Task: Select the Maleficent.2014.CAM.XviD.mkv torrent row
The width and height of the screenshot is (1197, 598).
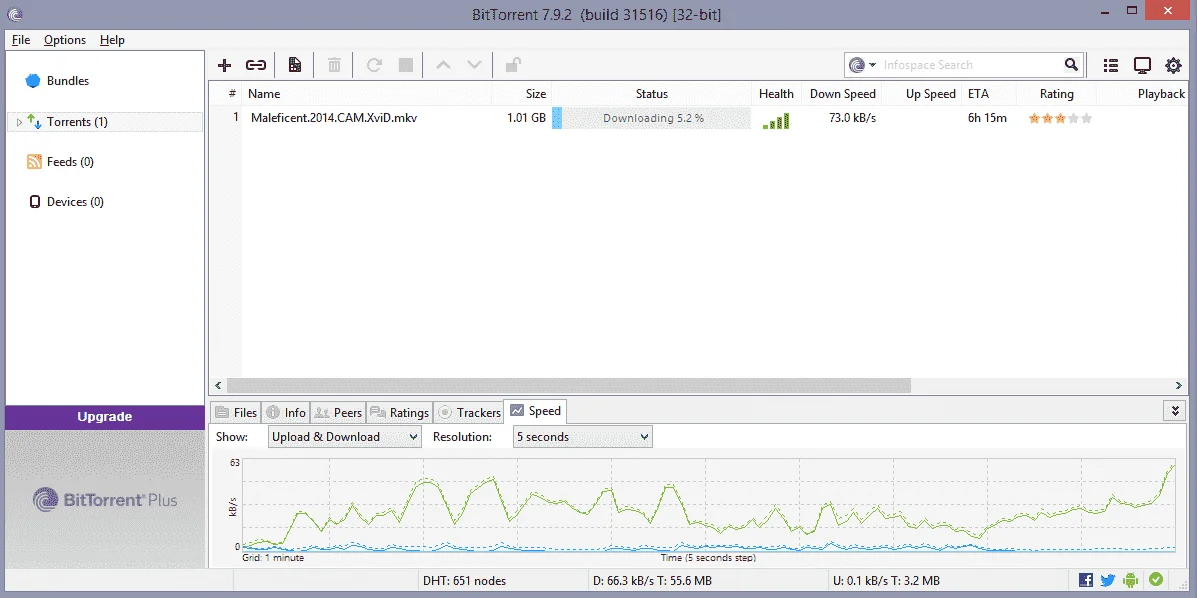Action: (x=699, y=118)
